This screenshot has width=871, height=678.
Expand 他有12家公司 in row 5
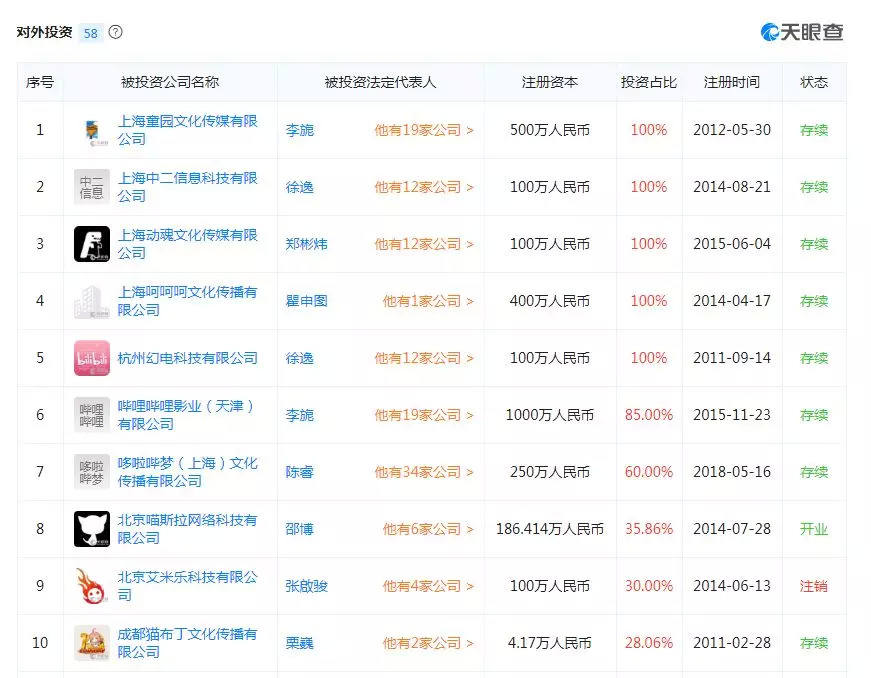(x=424, y=358)
